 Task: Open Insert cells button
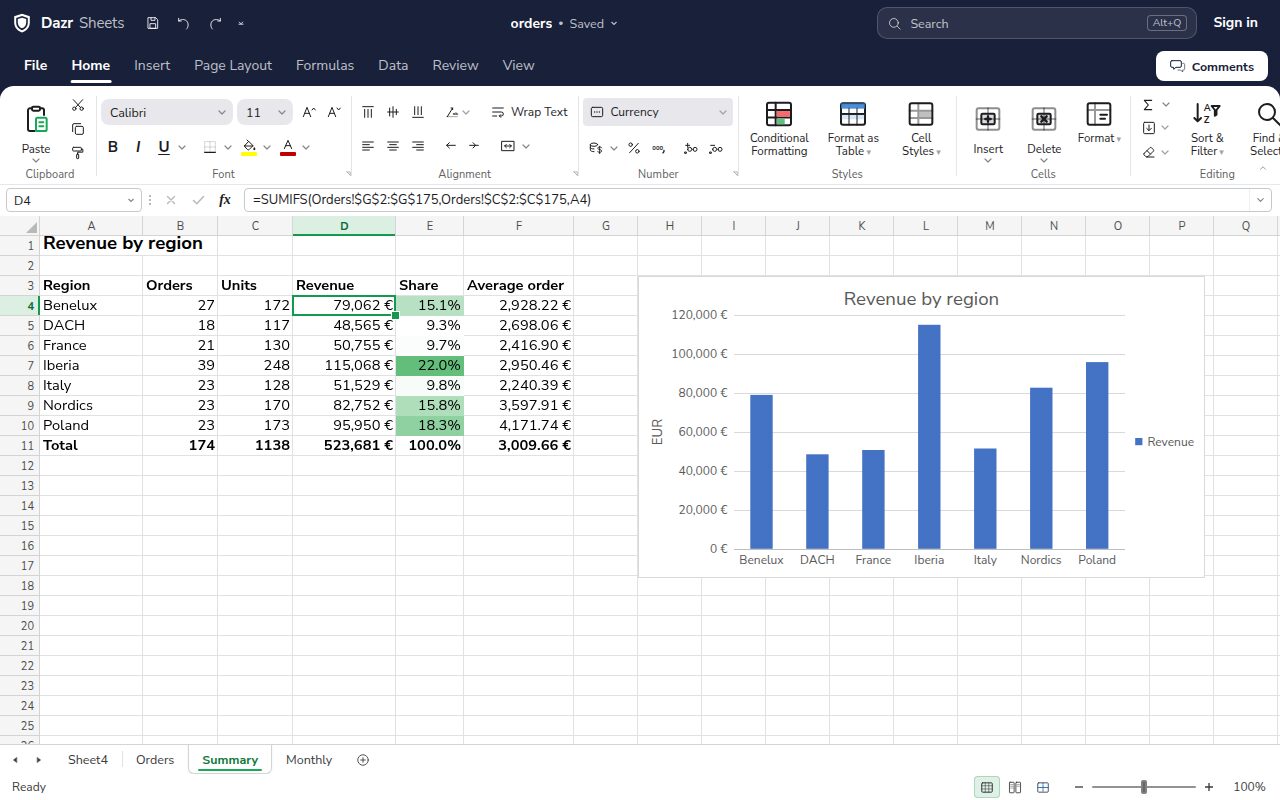pyautogui.click(x=988, y=132)
